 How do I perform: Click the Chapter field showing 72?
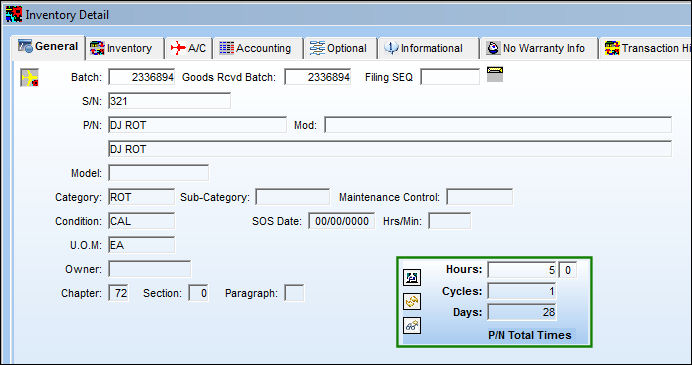pos(118,293)
